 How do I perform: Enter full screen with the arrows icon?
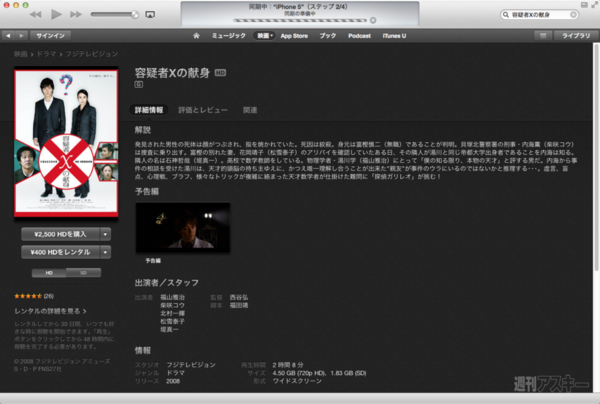(x=594, y=5)
